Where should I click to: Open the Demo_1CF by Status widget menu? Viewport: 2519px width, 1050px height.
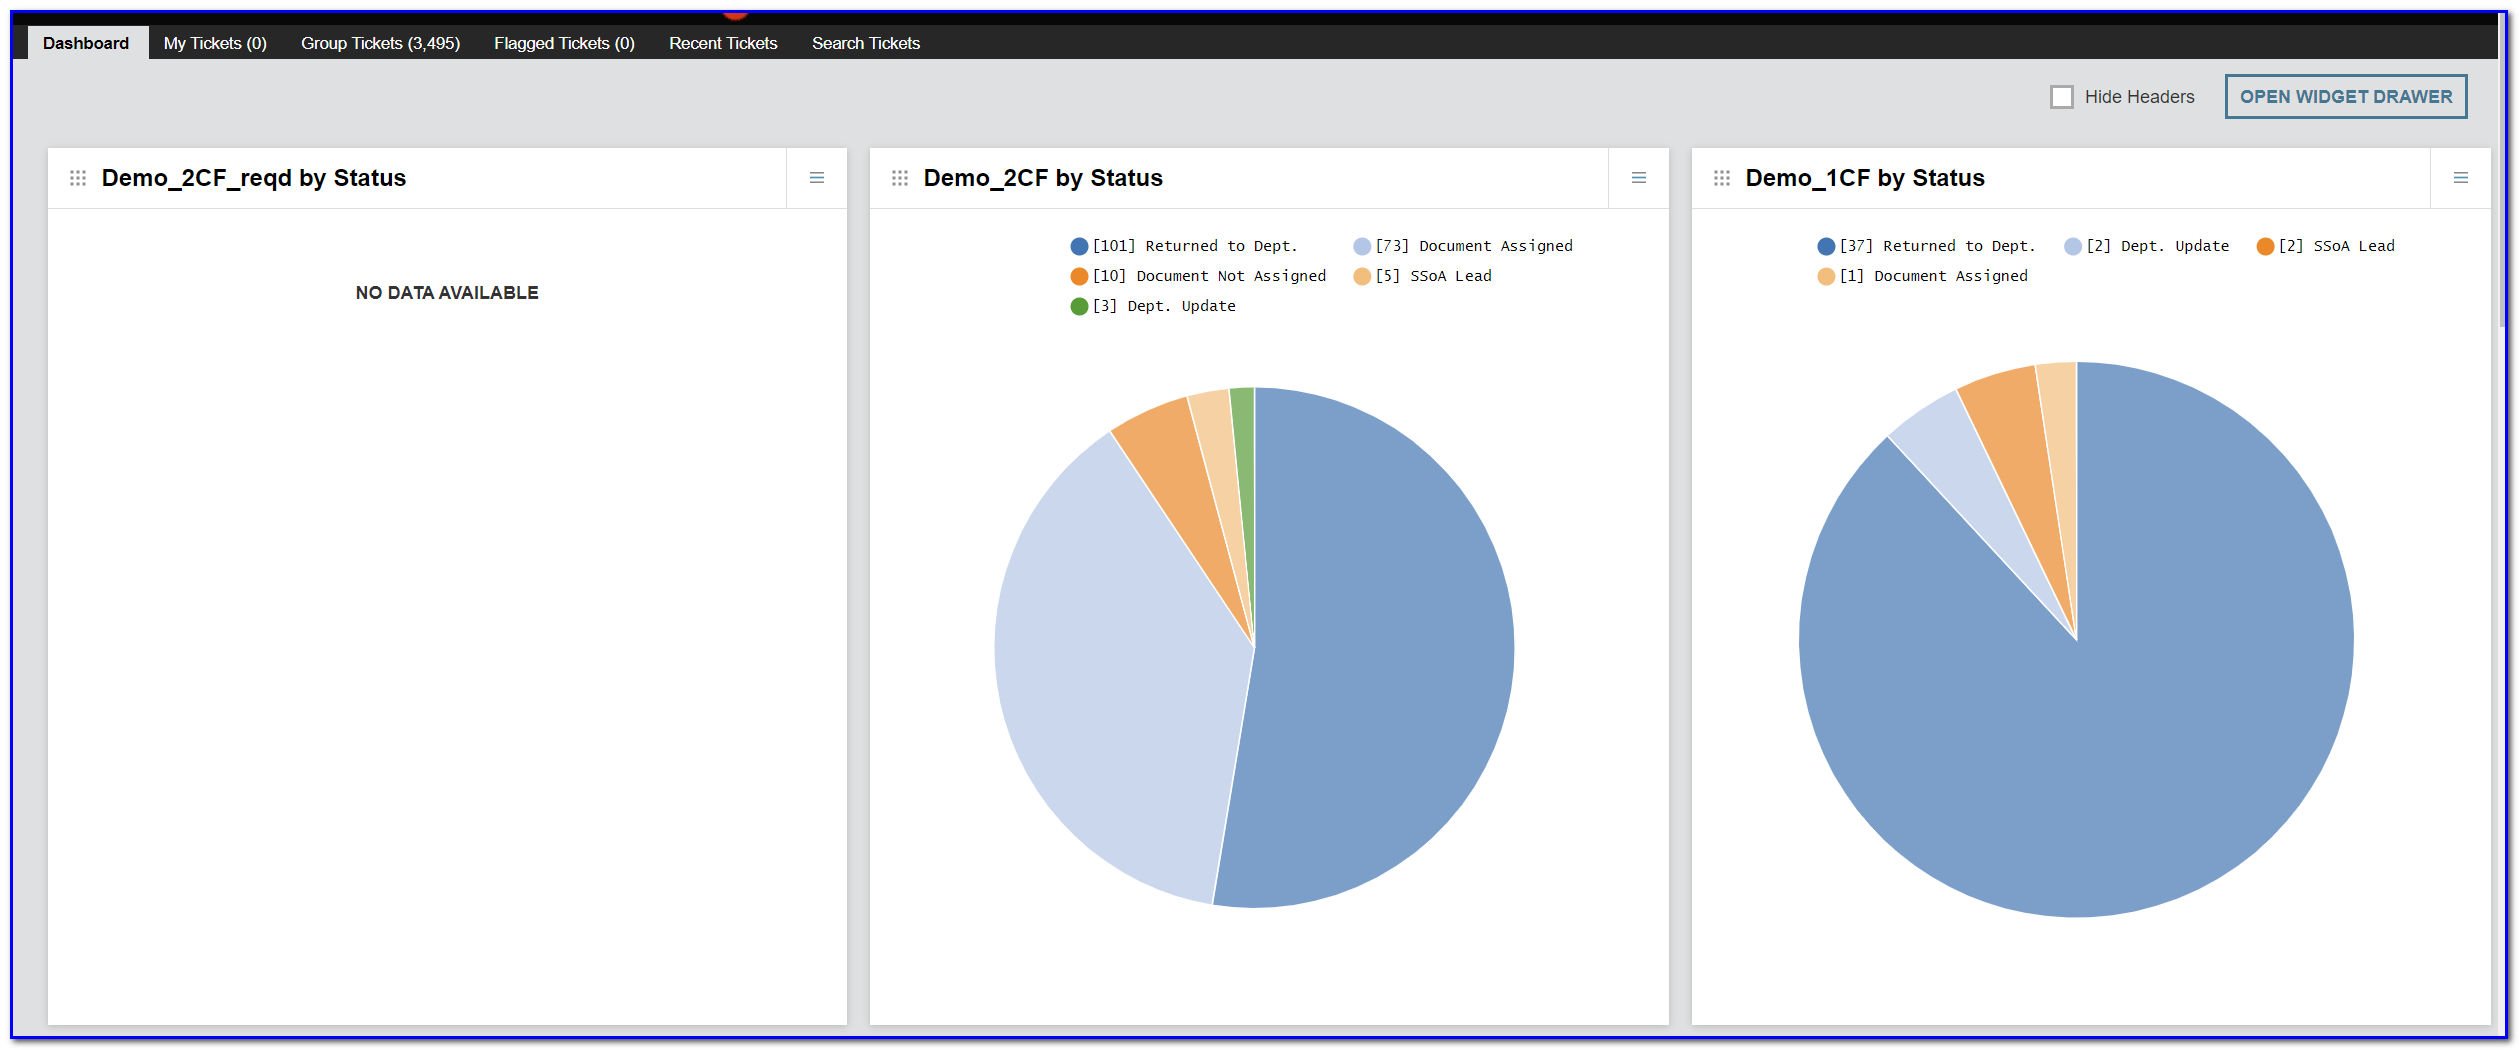point(2460,178)
